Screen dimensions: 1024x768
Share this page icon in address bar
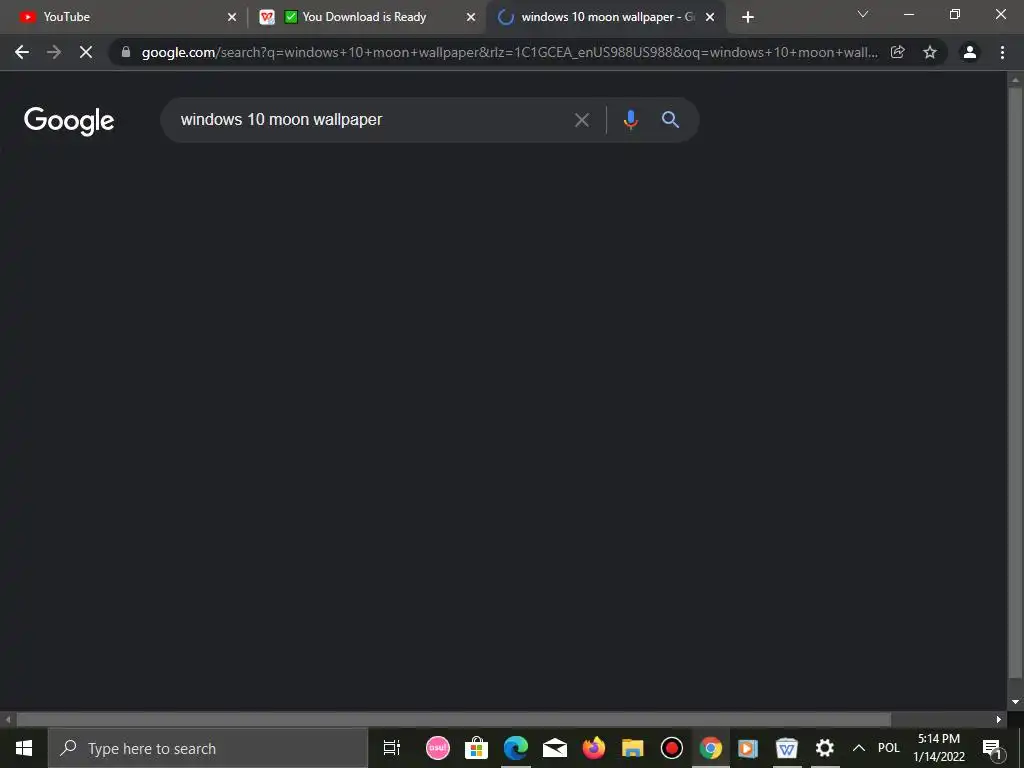coord(898,52)
